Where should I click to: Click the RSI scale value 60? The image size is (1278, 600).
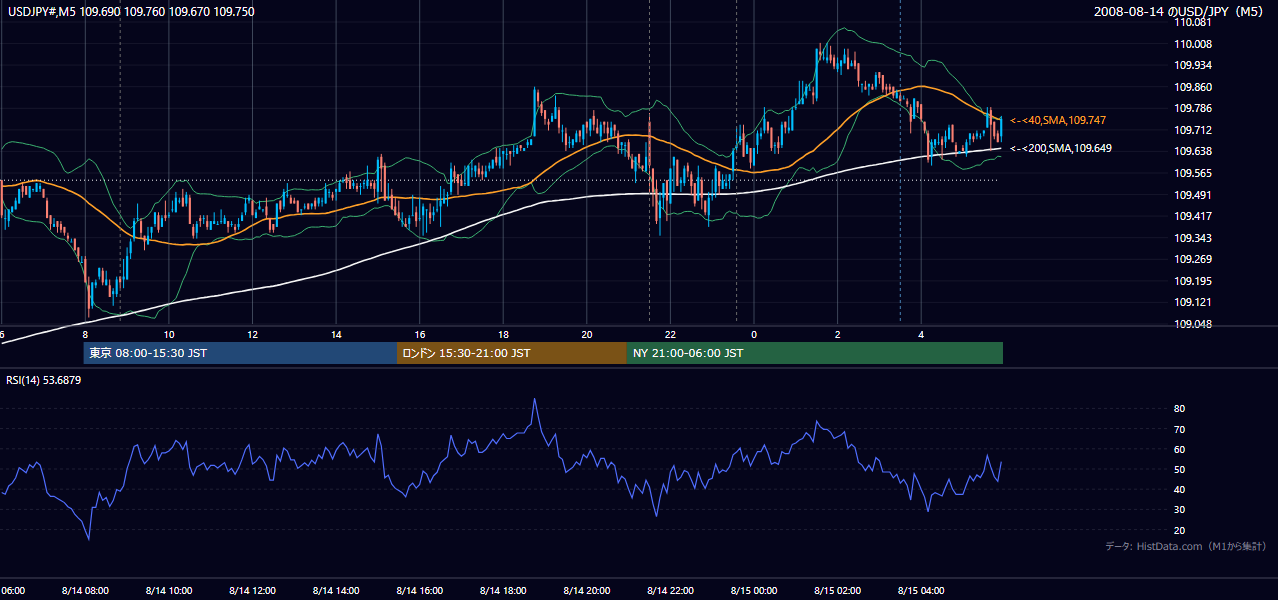1180,449
